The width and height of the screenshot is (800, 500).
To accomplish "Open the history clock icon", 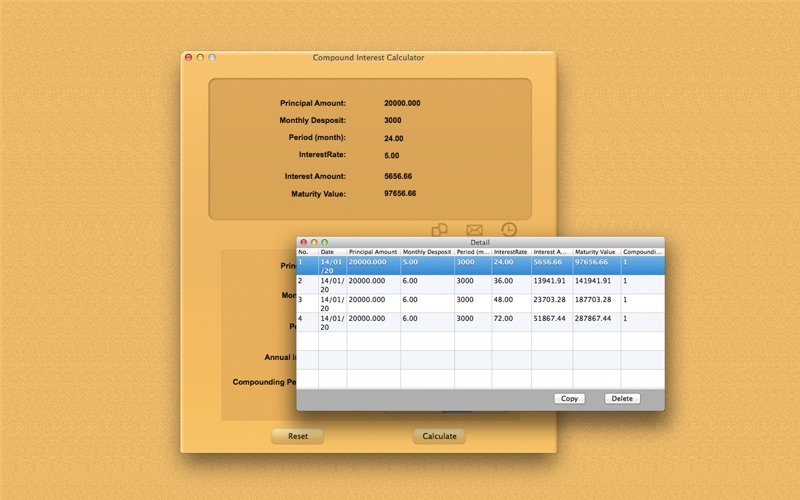I will [x=509, y=230].
